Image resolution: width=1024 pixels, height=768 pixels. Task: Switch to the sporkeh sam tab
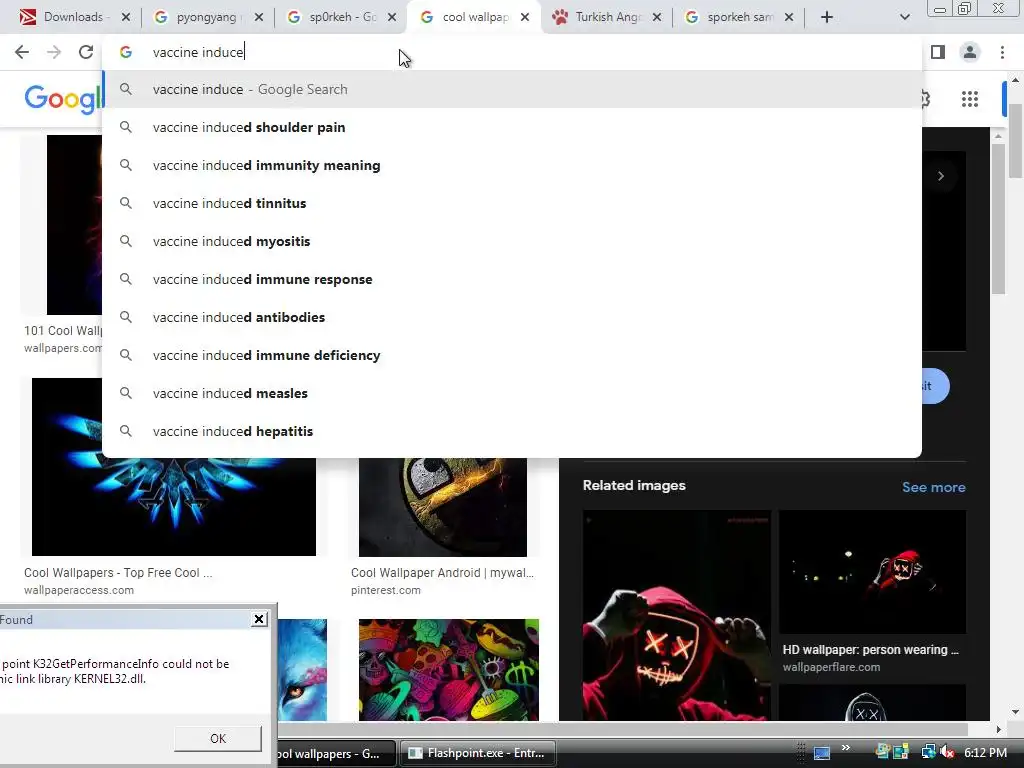click(731, 17)
